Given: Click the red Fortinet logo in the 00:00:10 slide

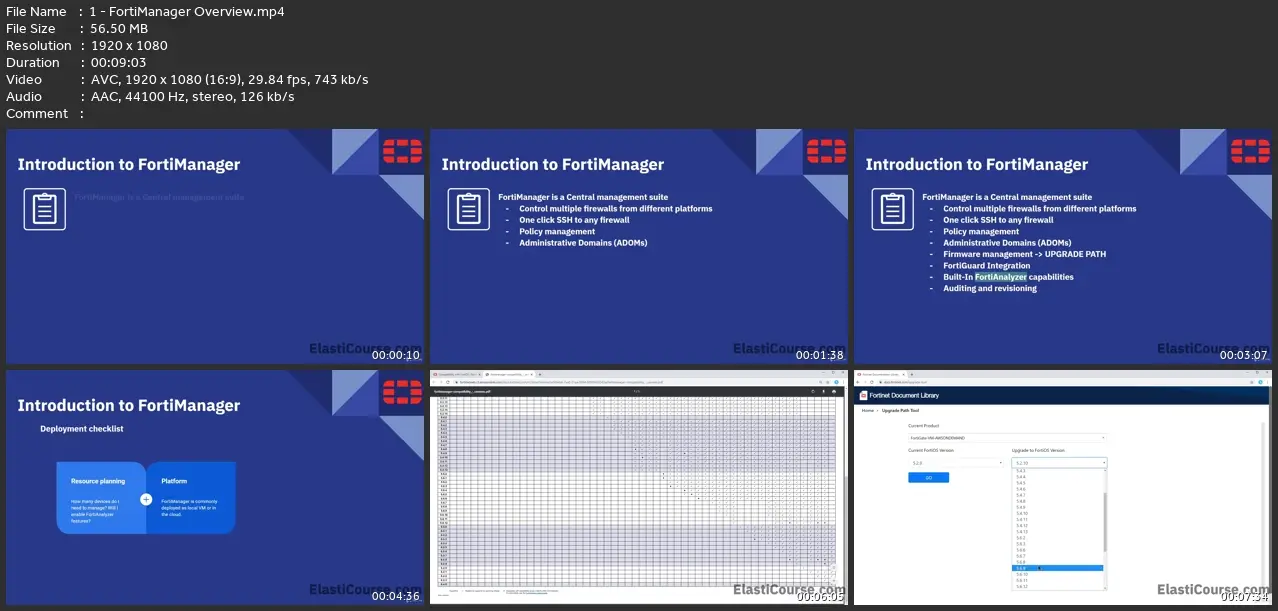Looking at the screenshot, I should click(403, 151).
